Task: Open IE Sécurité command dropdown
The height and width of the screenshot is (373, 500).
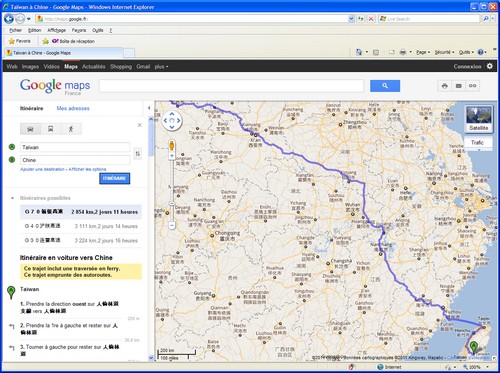Action: 444,52
